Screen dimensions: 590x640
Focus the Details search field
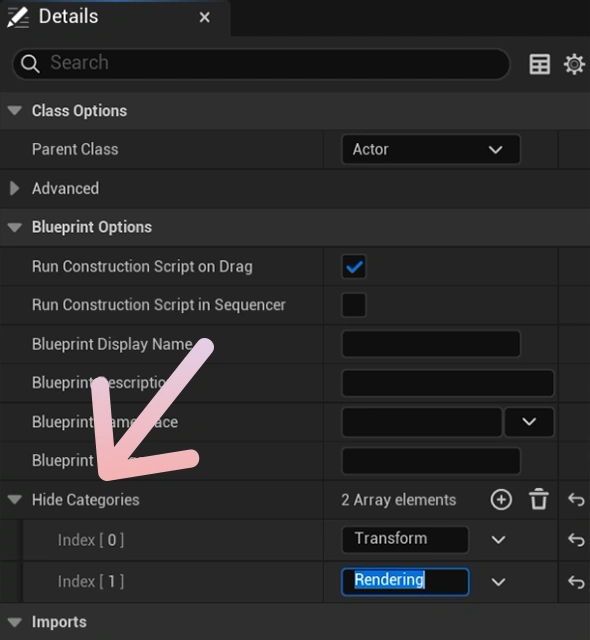pos(261,63)
